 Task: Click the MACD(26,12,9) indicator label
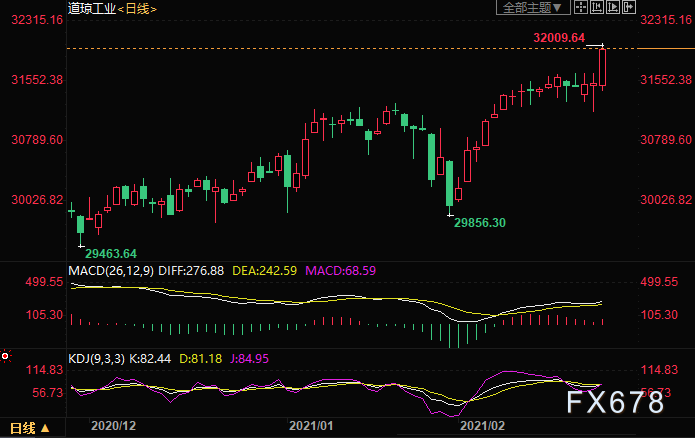pyautogui.click(x=111, y=271)
